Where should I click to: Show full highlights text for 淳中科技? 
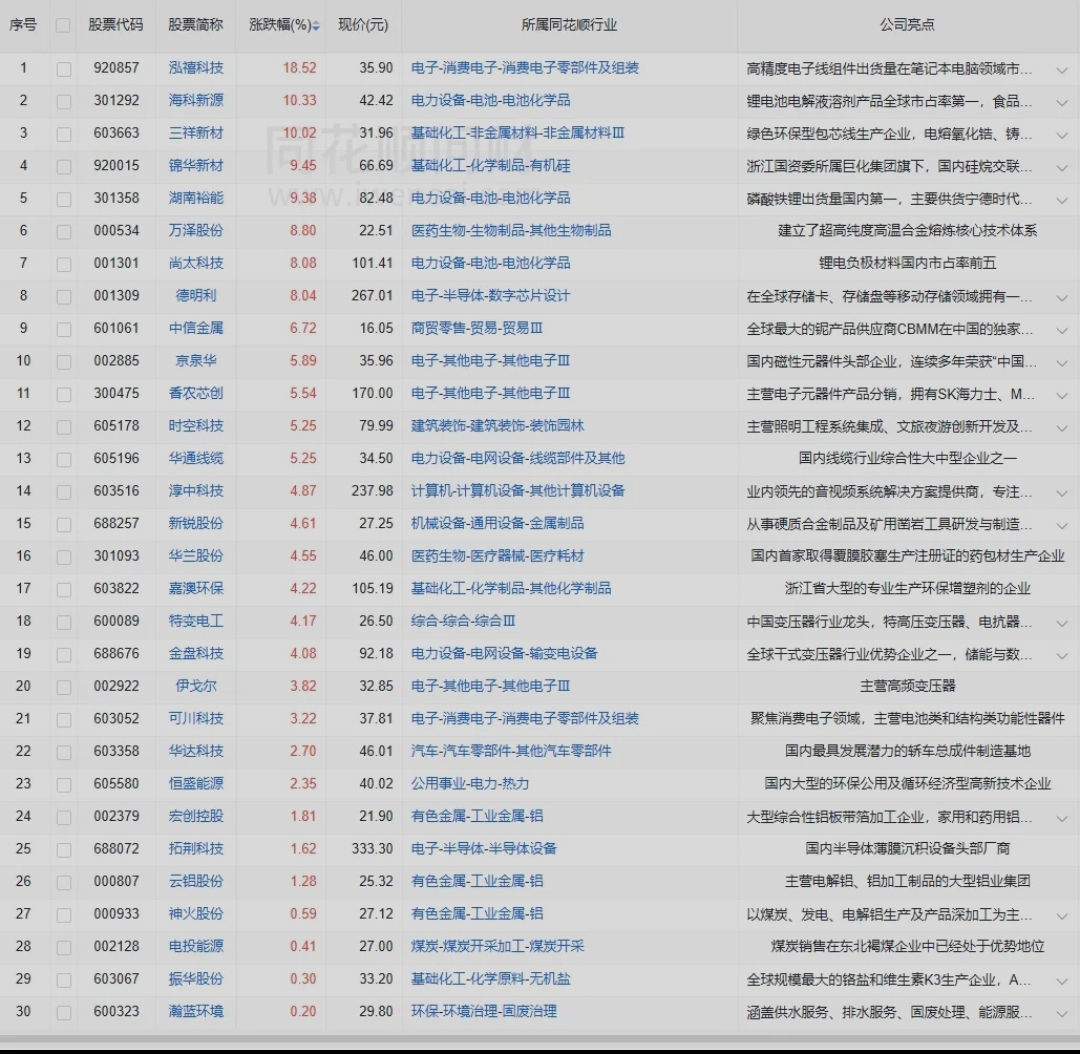(1061, 492)
